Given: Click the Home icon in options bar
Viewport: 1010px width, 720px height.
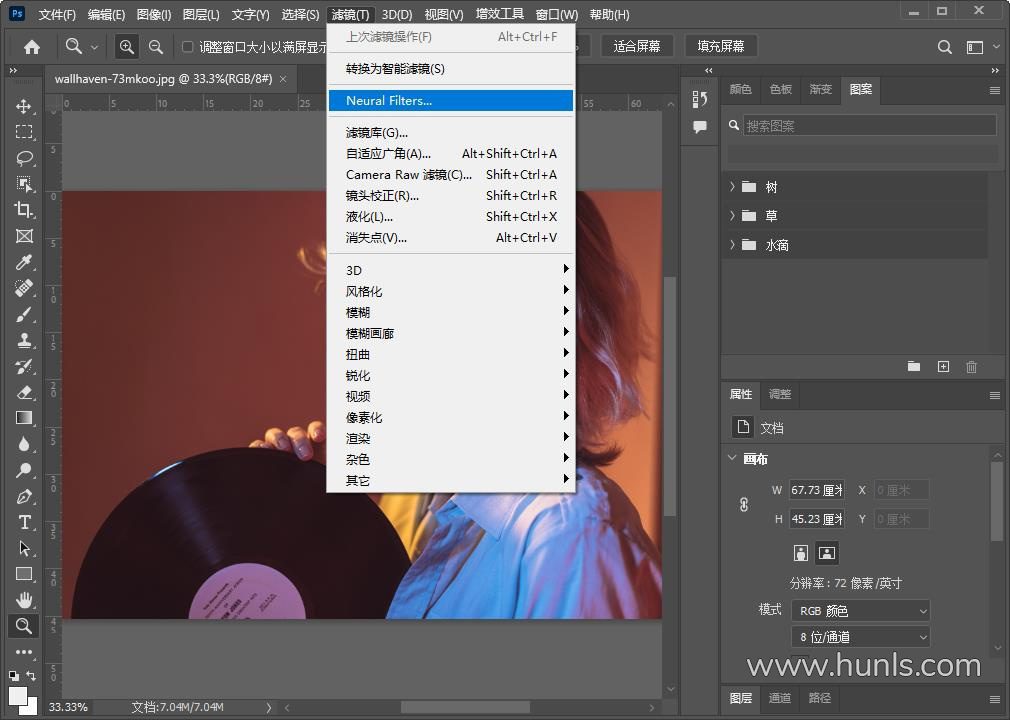Looking at the screenshot, I should click(32, 47).
